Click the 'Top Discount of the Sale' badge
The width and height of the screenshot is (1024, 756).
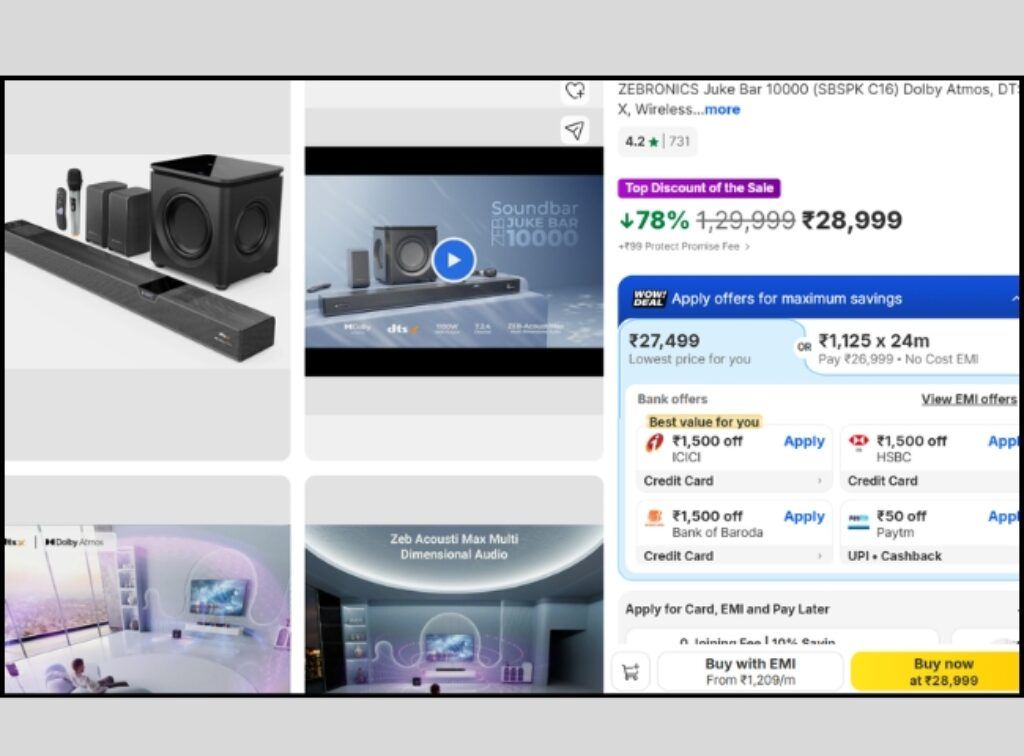(699, 188)
